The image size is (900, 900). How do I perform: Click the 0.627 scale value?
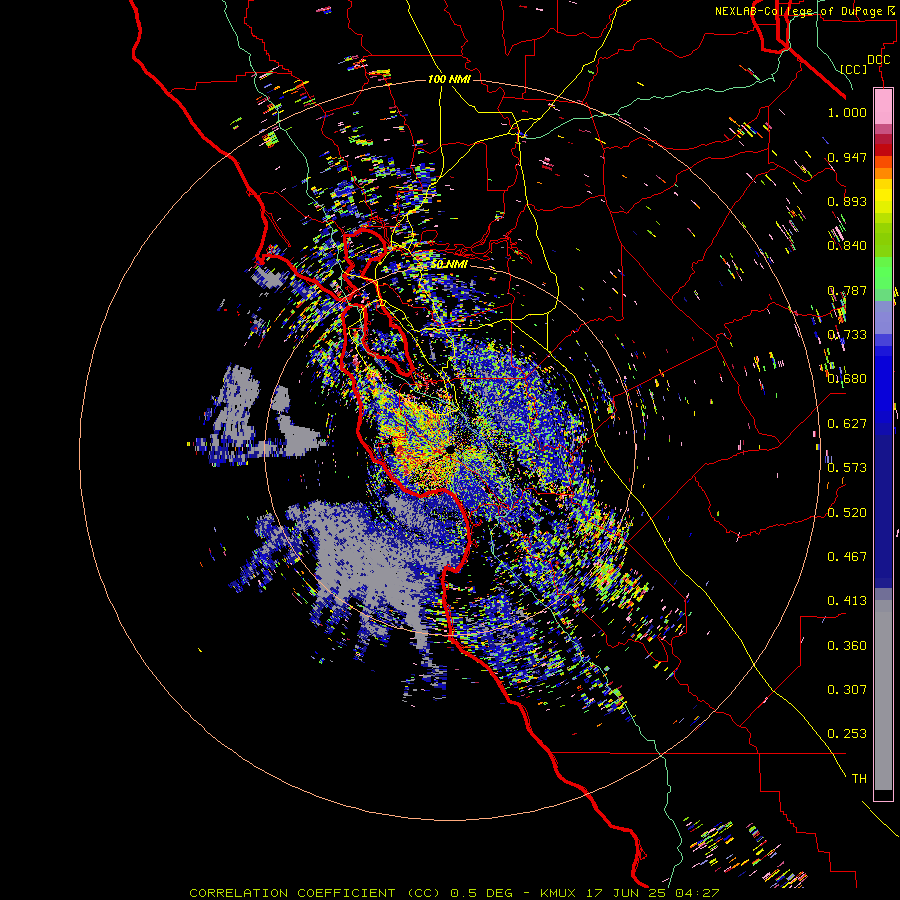point(847,424)
